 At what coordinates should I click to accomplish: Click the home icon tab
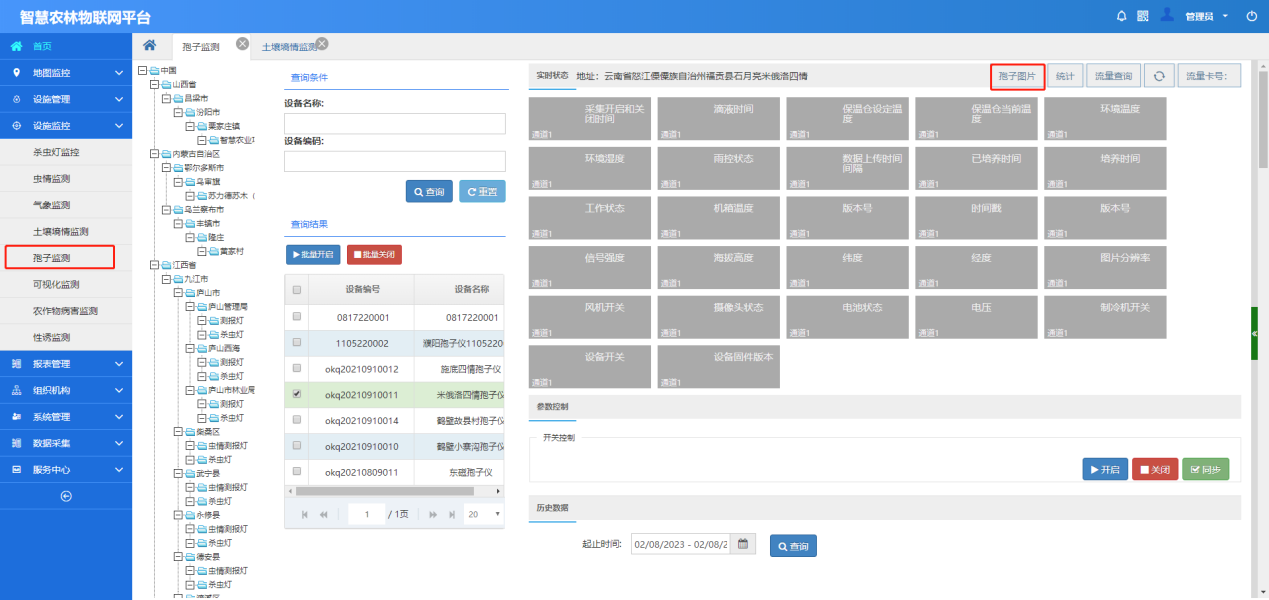(149, 45)
